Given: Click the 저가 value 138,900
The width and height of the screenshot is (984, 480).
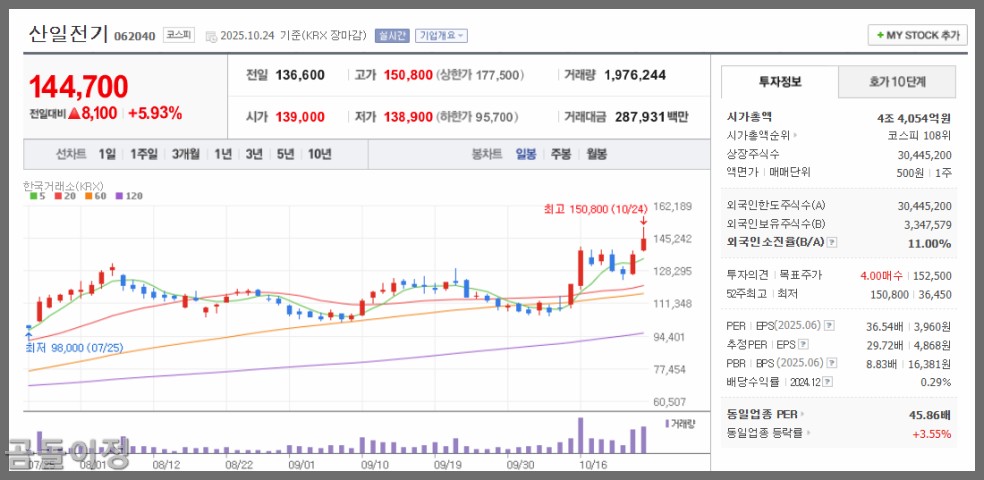Looking at the screenshot, I should pos(408,117).
